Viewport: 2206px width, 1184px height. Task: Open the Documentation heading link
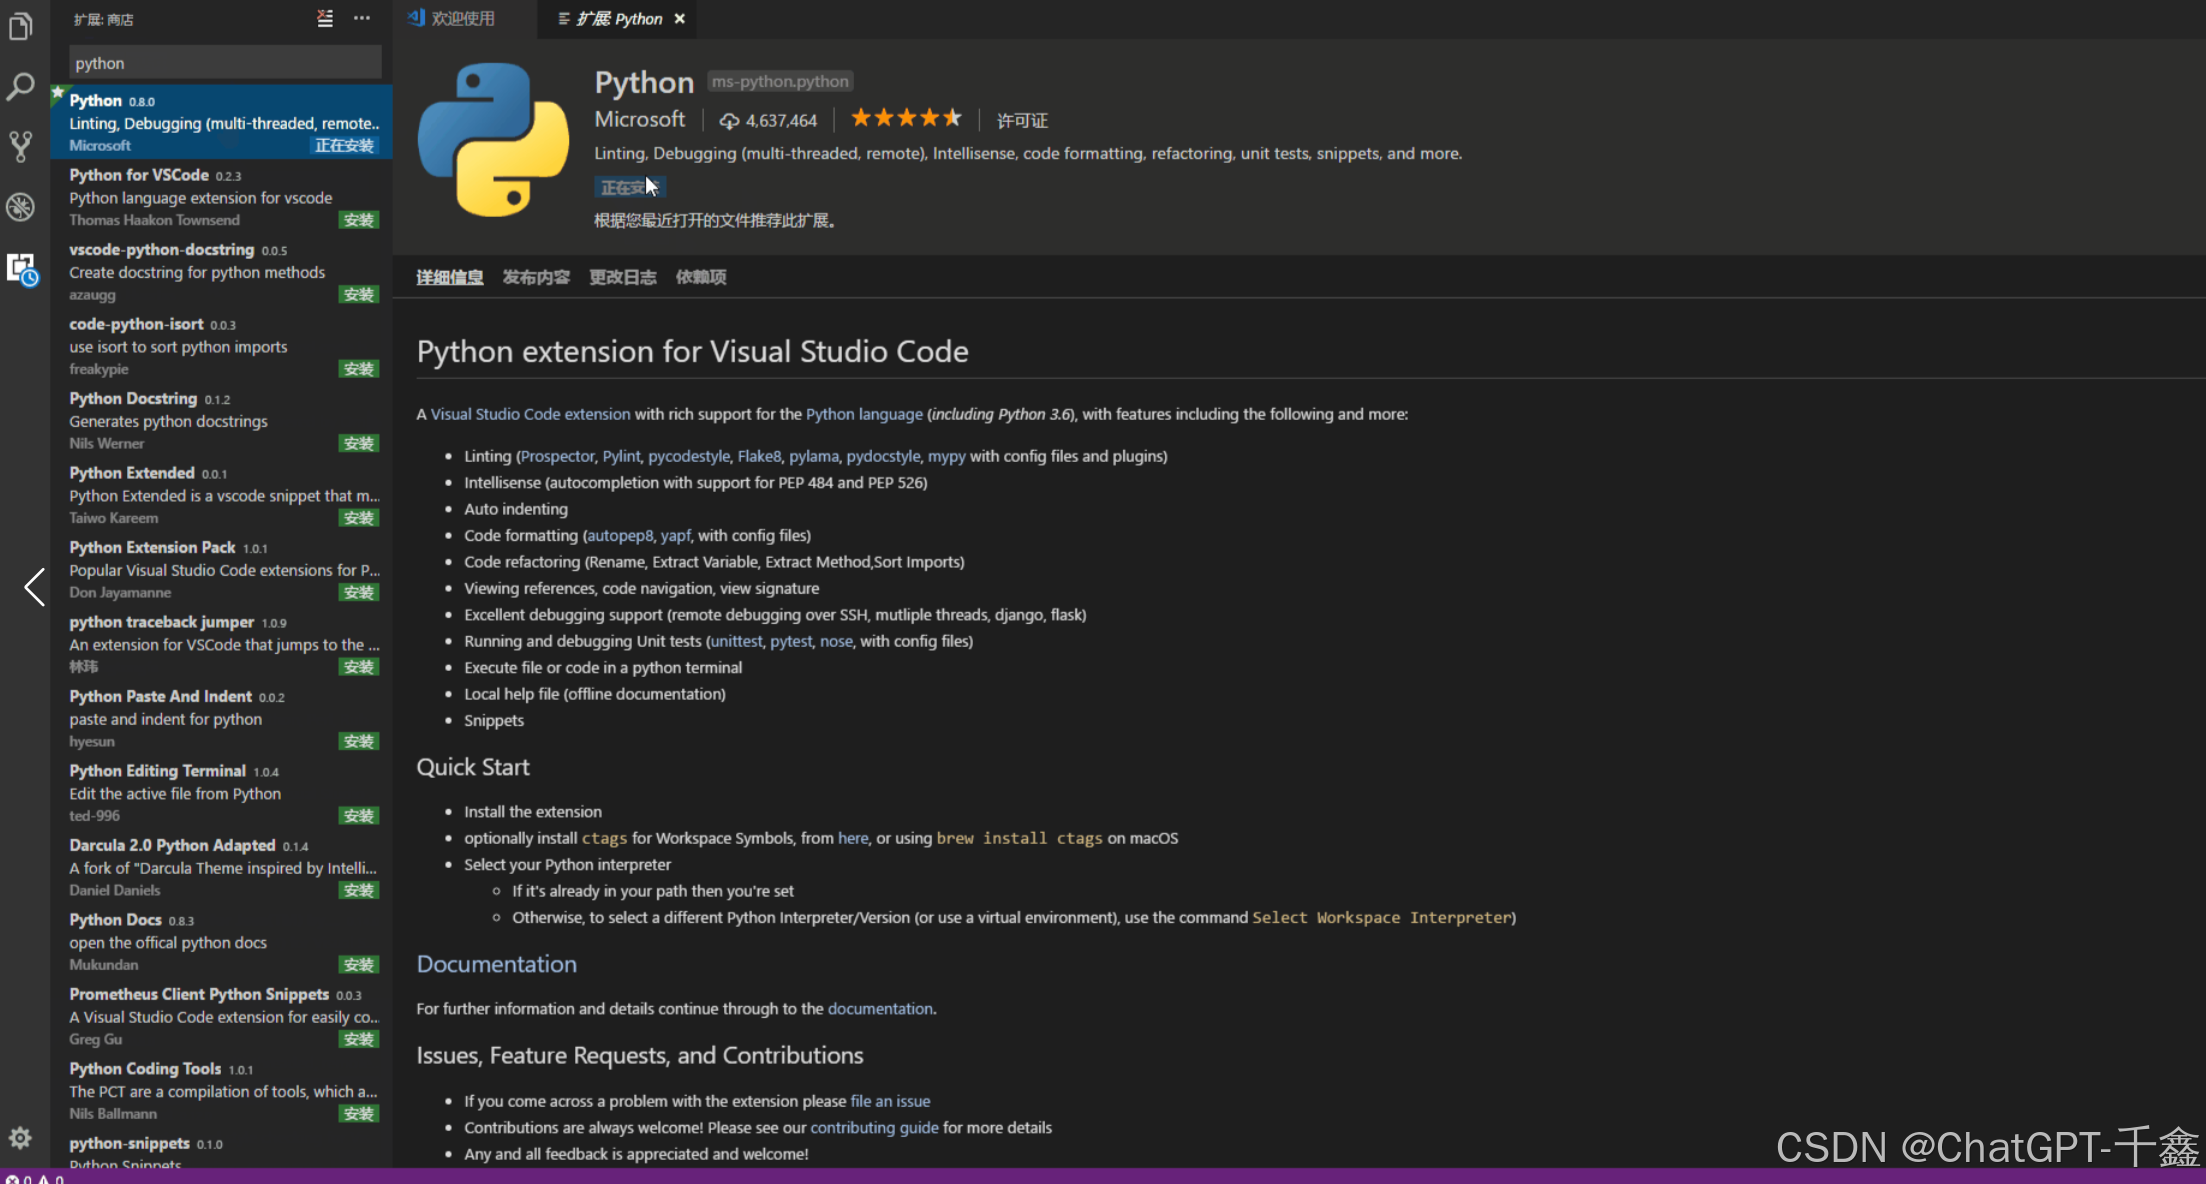pos(497,964)
